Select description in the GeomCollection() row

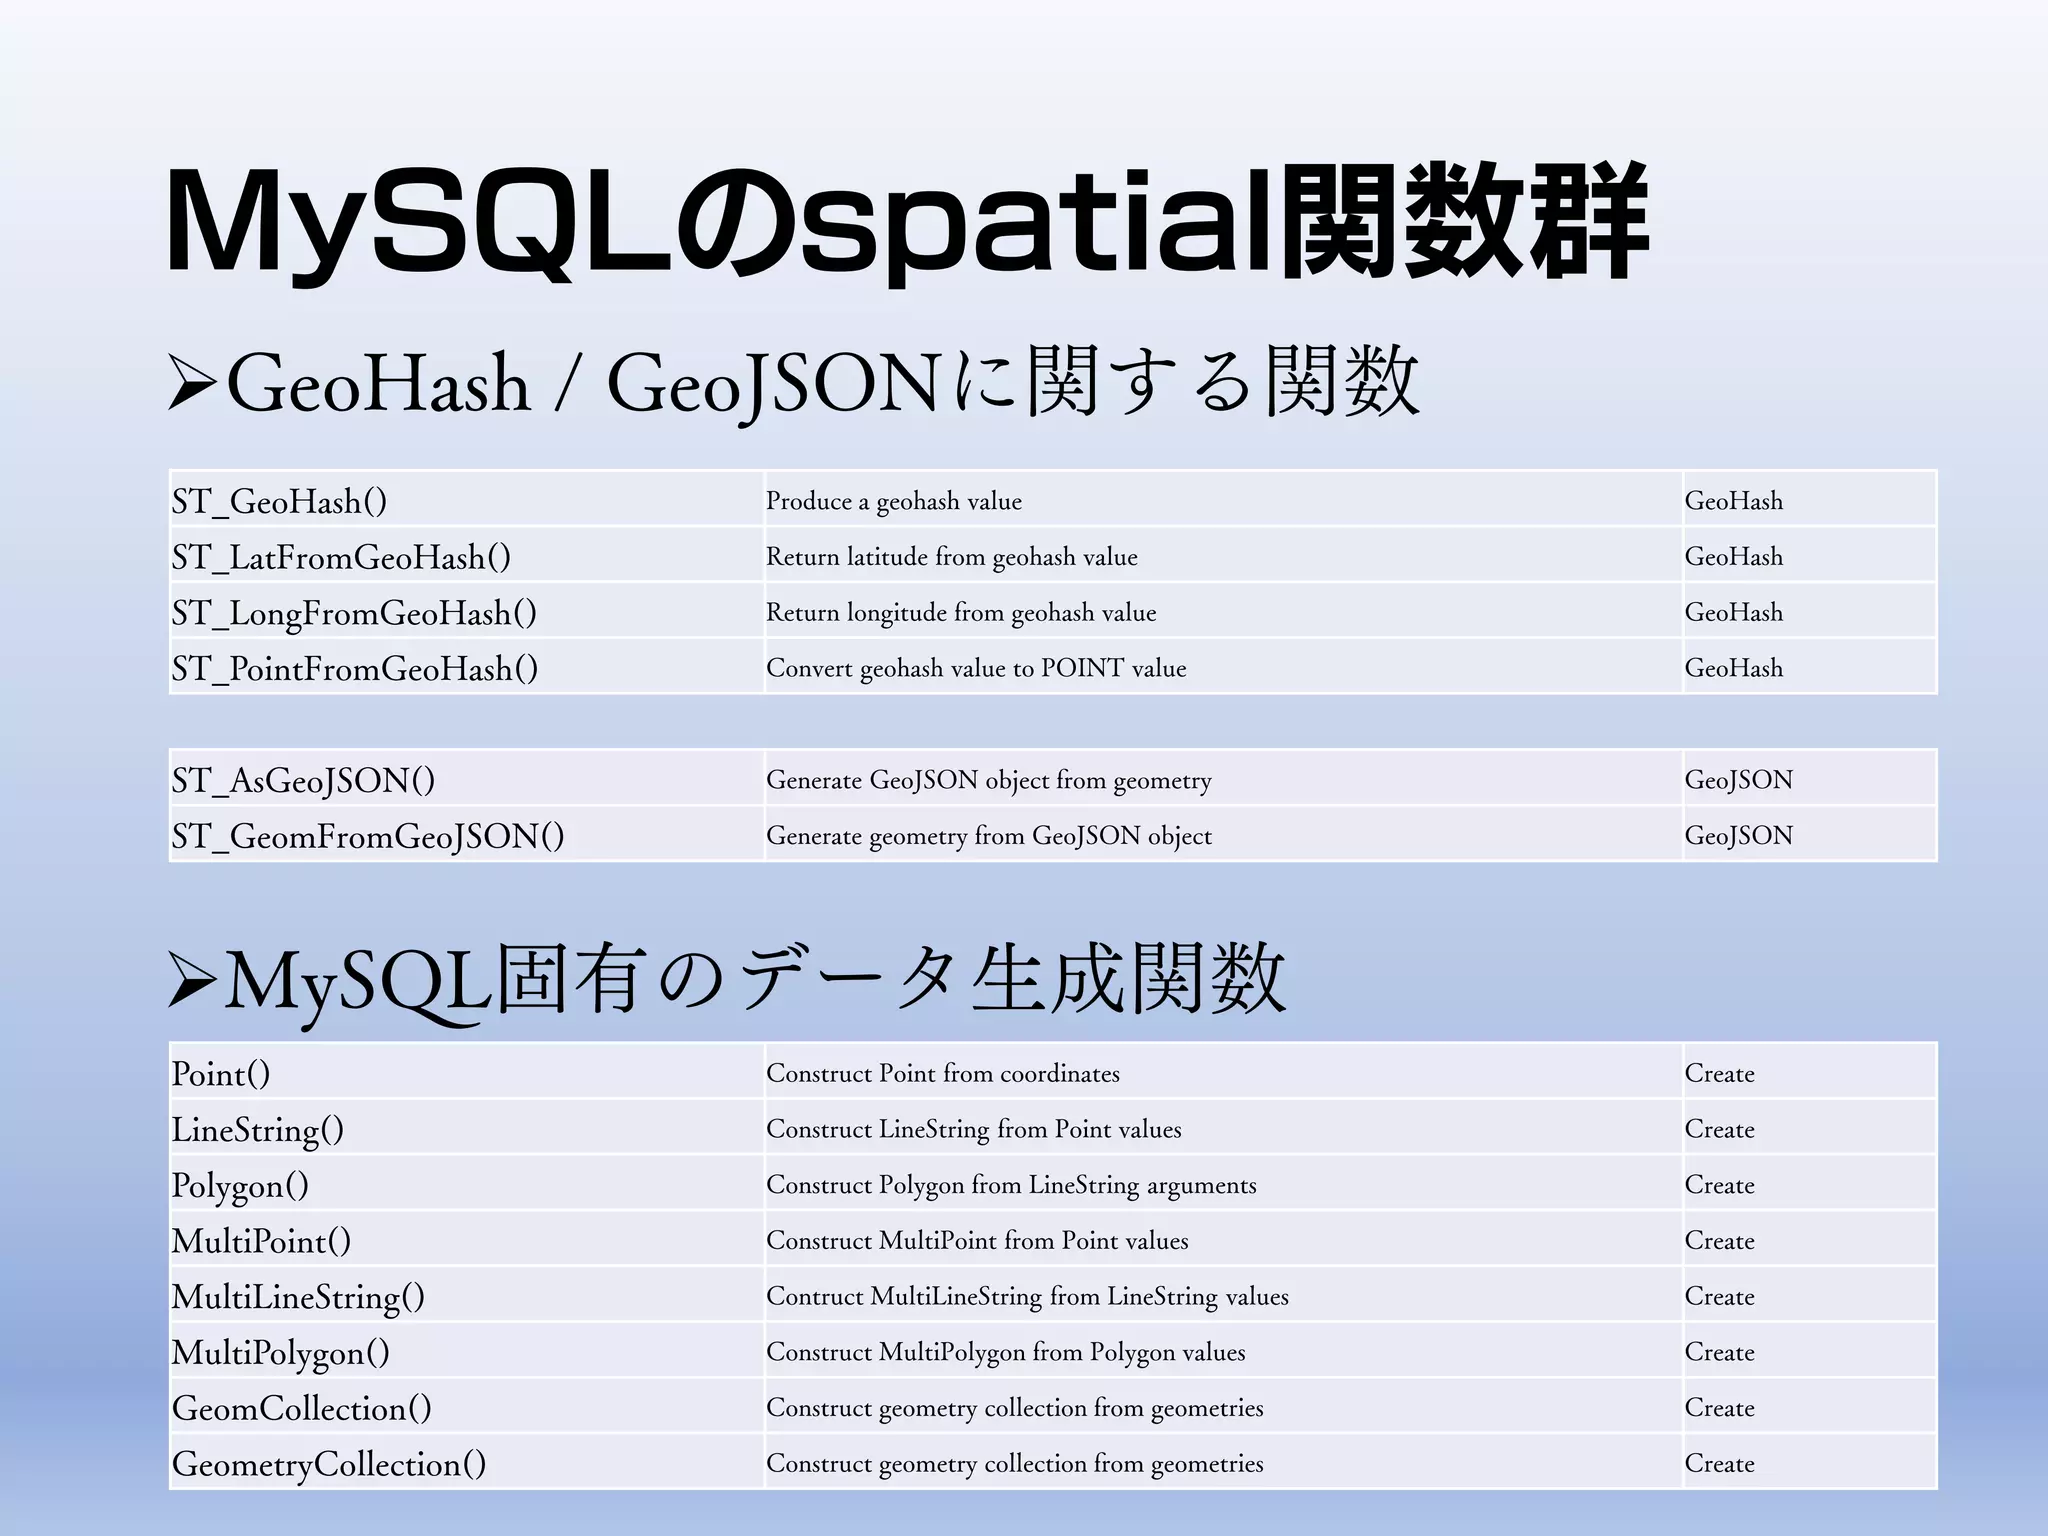point(1015,1408)
